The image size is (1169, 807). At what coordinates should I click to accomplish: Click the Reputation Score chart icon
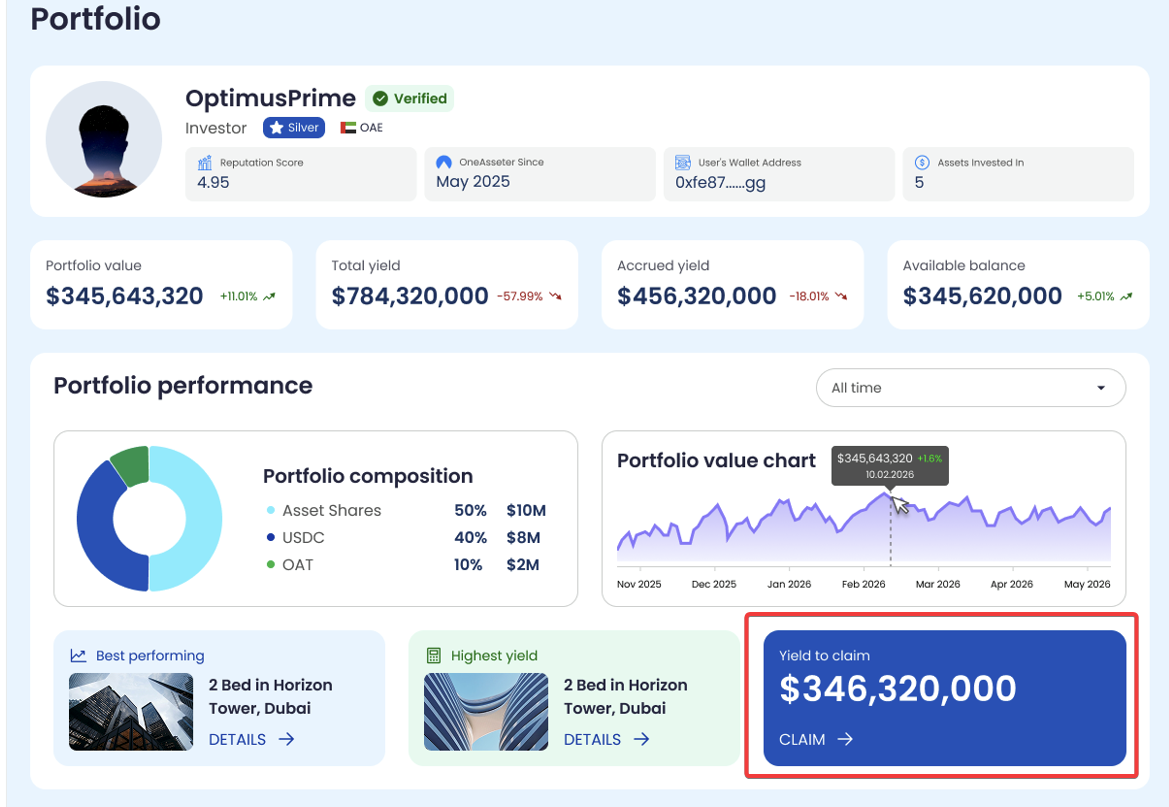tap(205, 163)
